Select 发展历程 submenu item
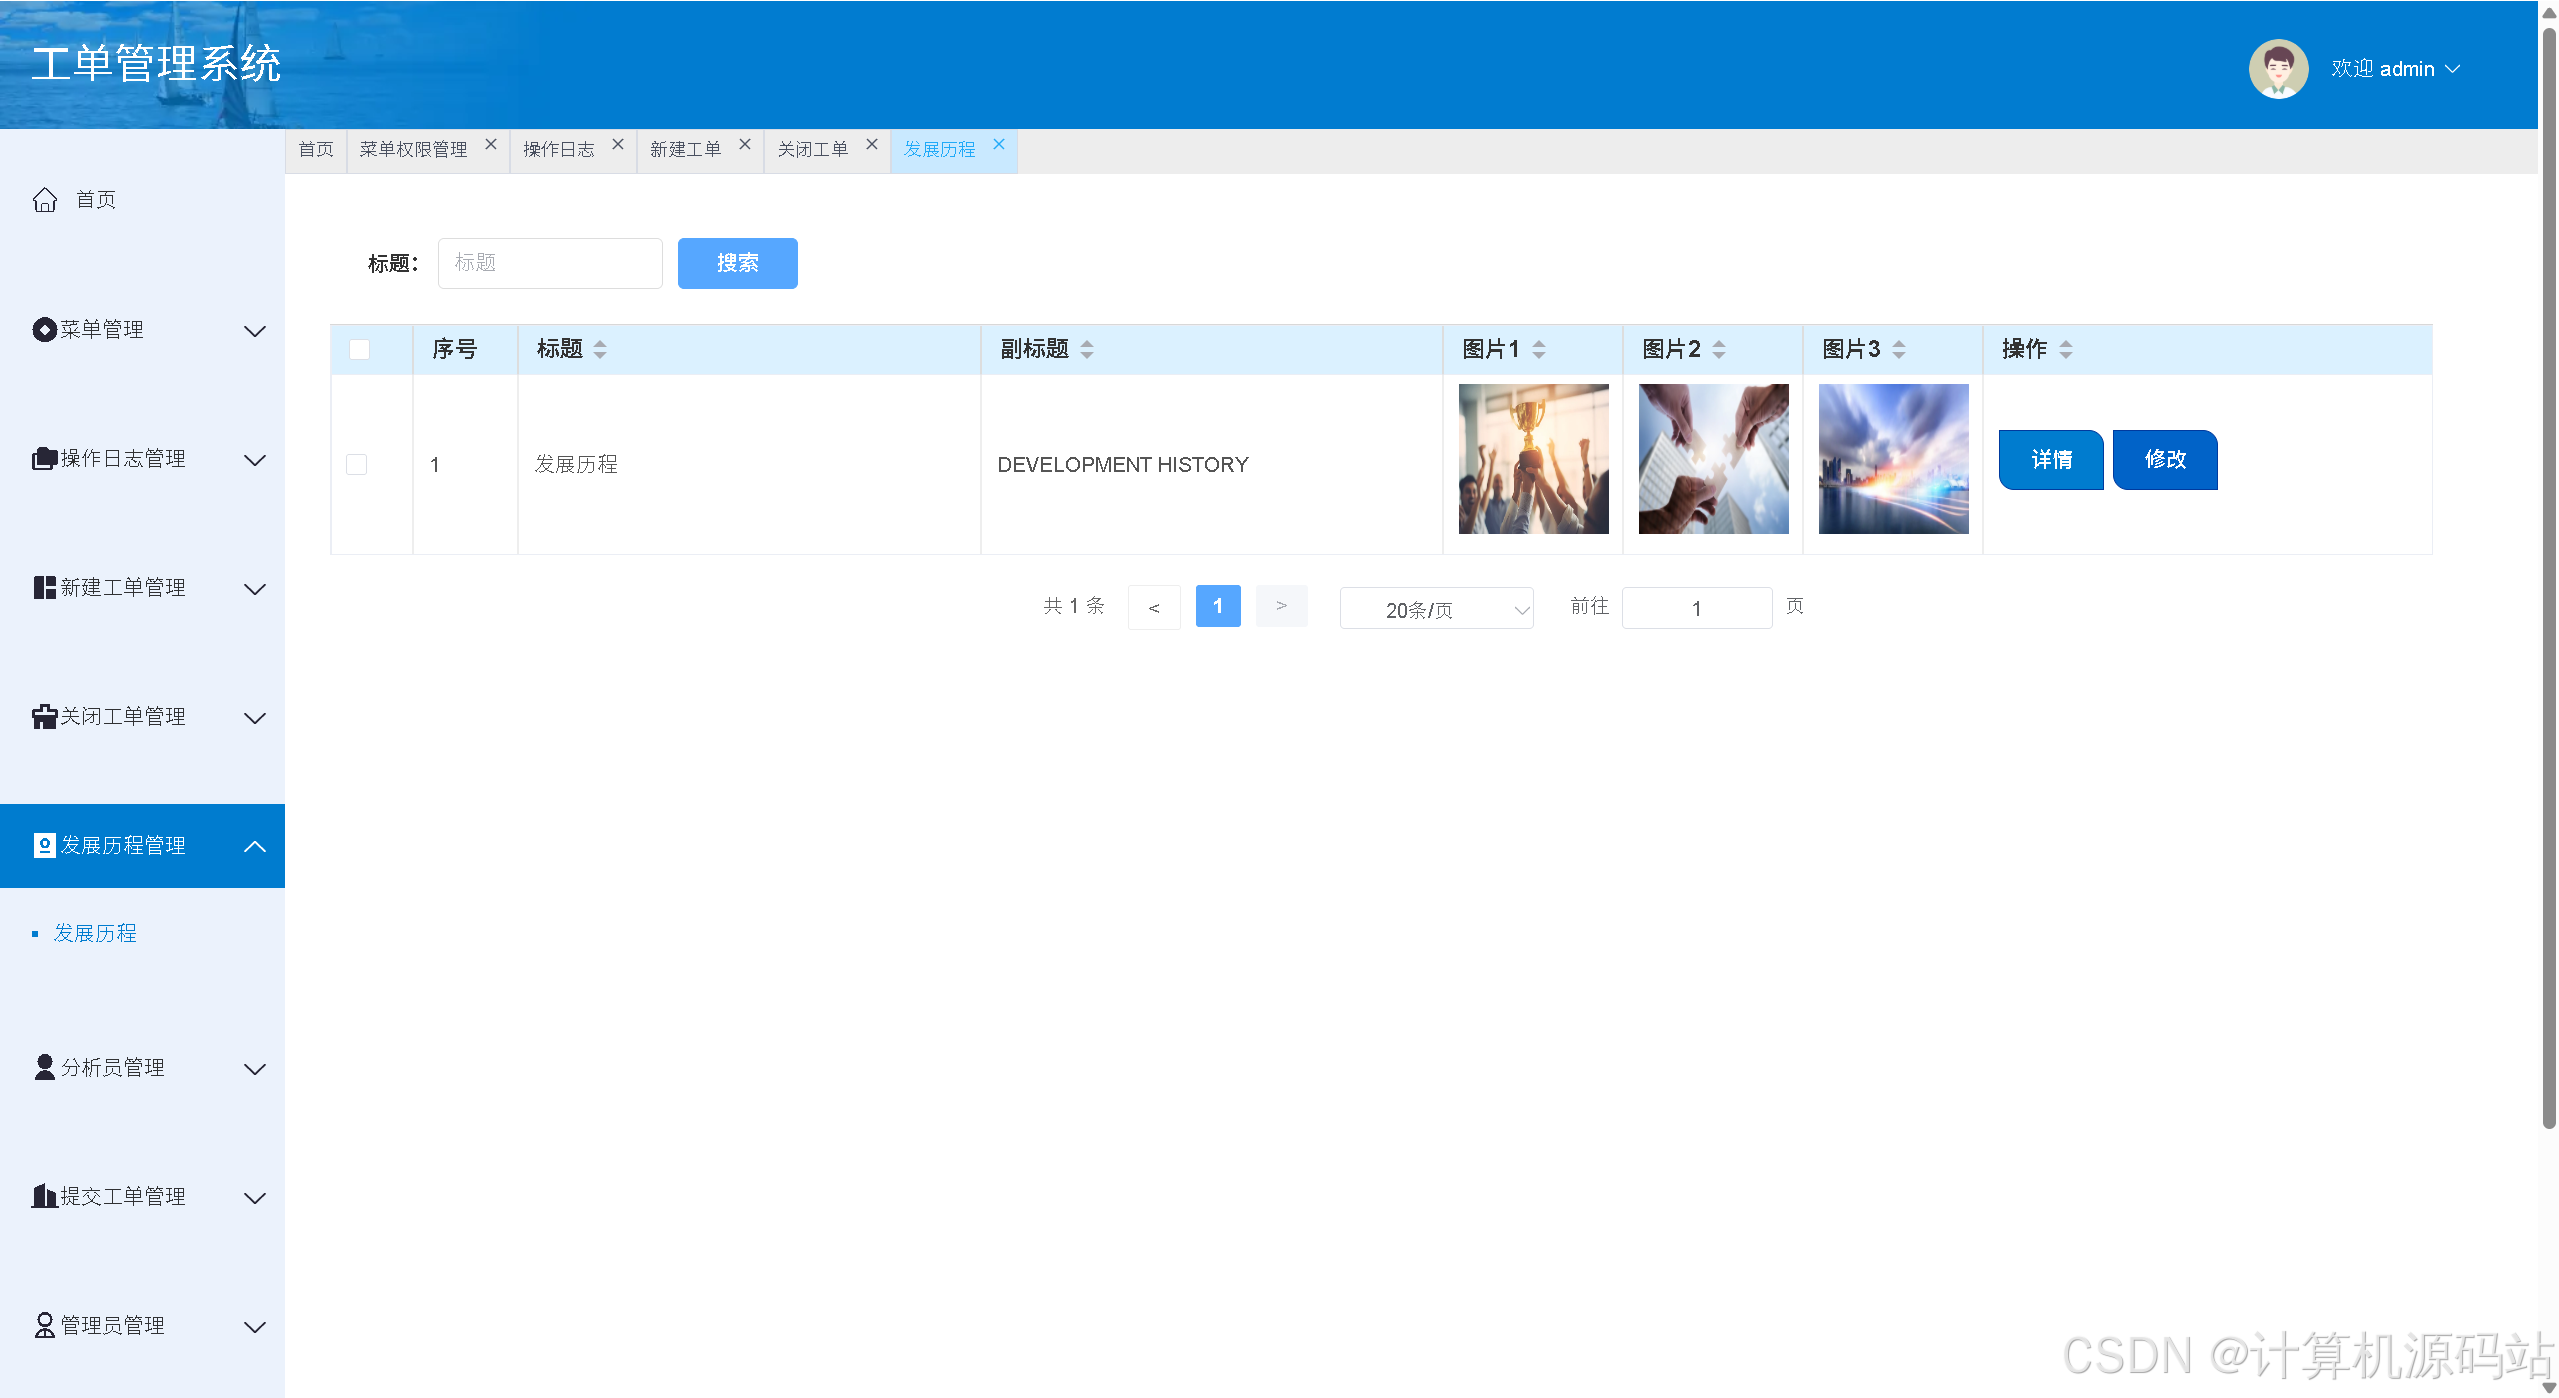 click(95, 934)
